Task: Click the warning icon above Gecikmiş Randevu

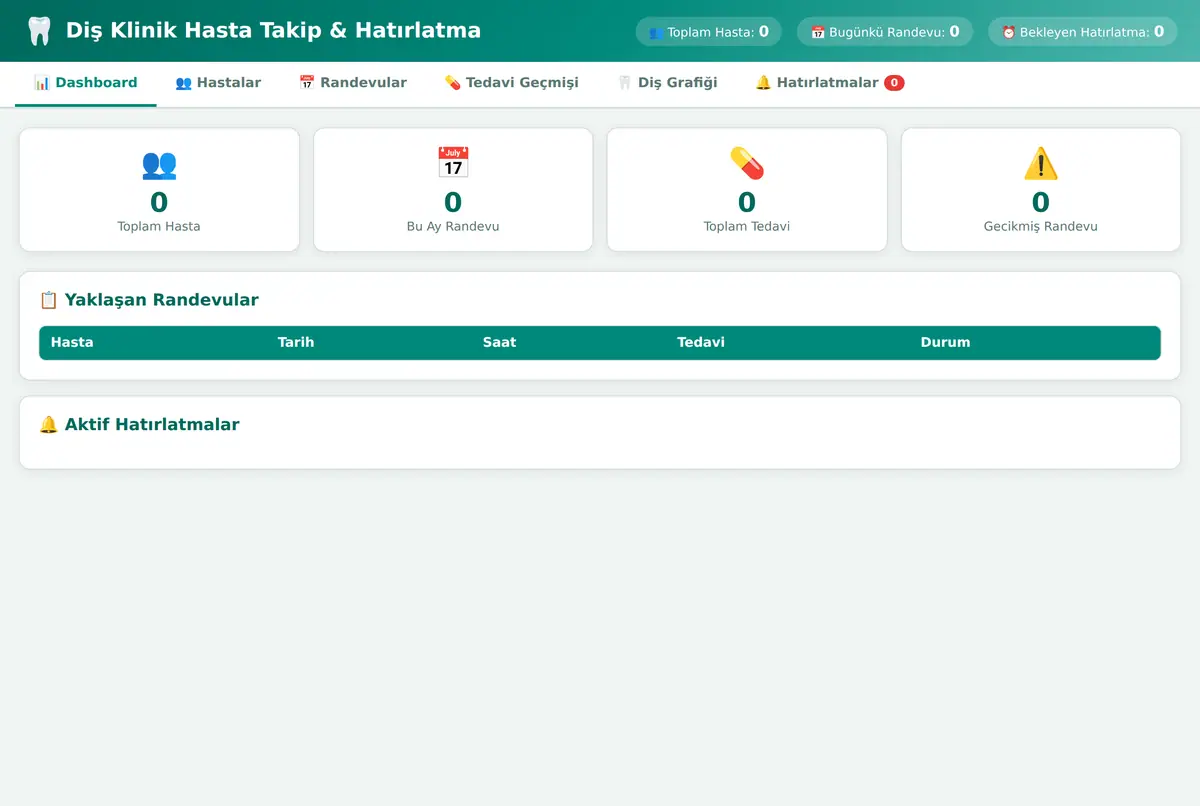Action: tap(1041, 163)
